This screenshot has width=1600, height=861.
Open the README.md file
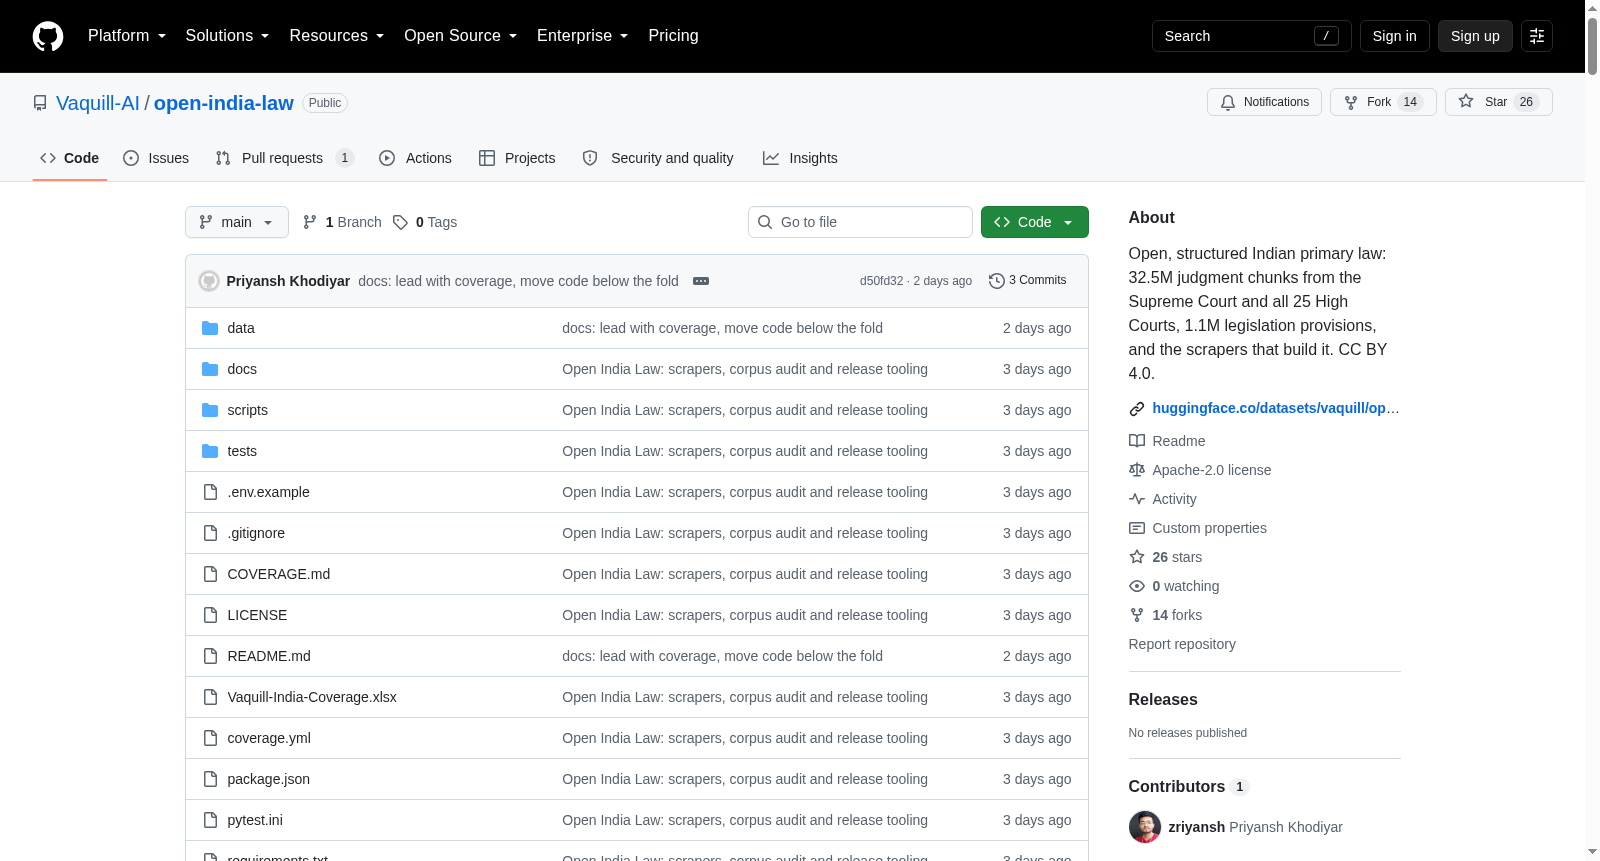(269, 656)
